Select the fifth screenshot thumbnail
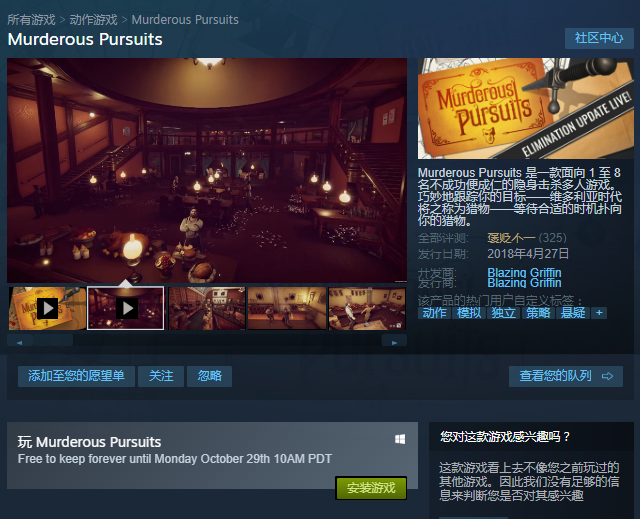This screenshot has height=519, width=640. point(367,308)
